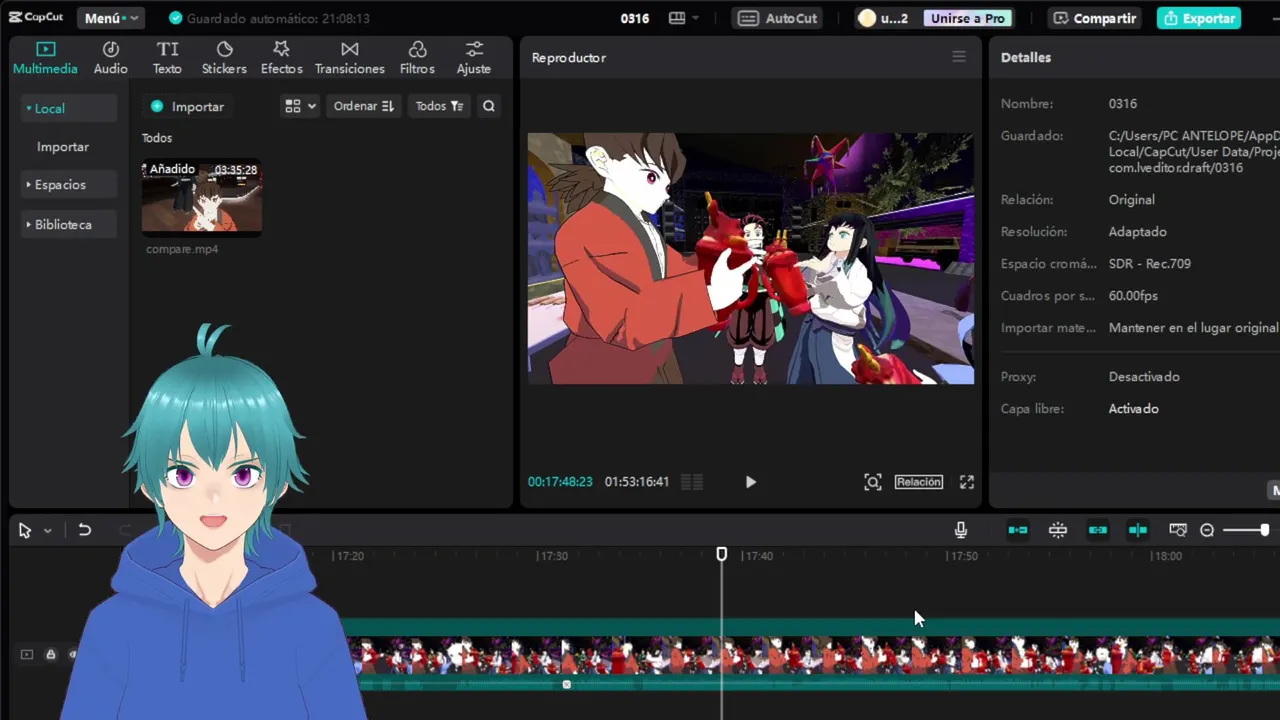Open the user account u...2 badge
Viewport: 1280px width, 720px height.
[883, 18]
